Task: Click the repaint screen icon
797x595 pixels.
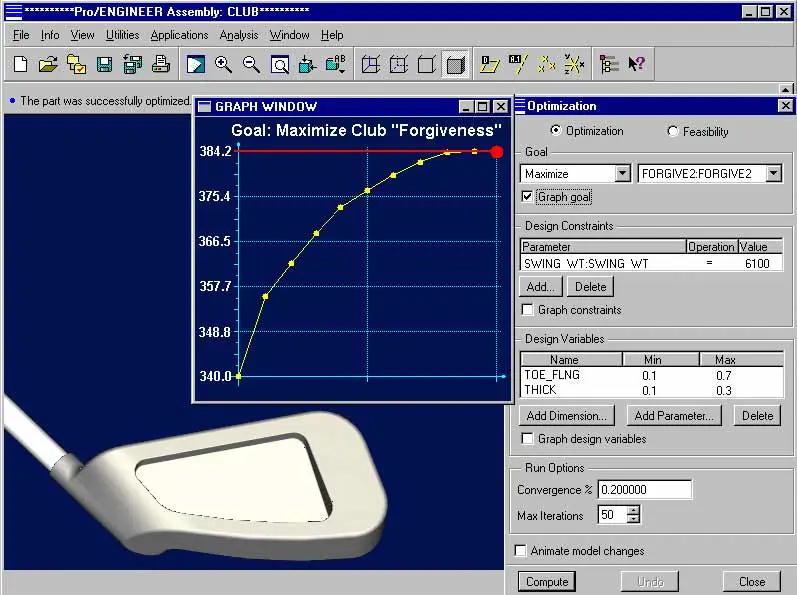Action: pyautogui.click(x=196, y=65)
